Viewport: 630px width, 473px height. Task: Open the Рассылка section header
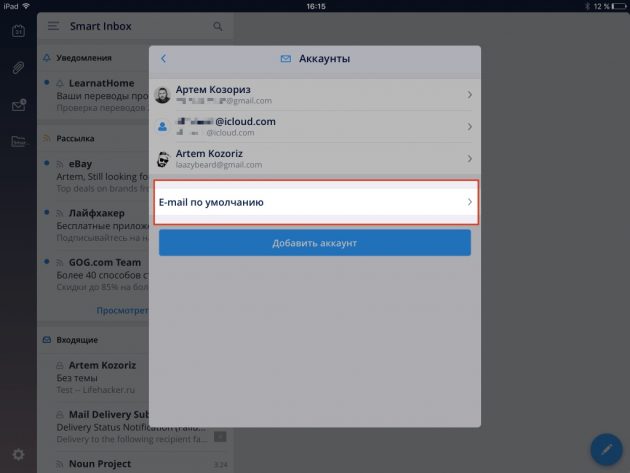(95, 138)
